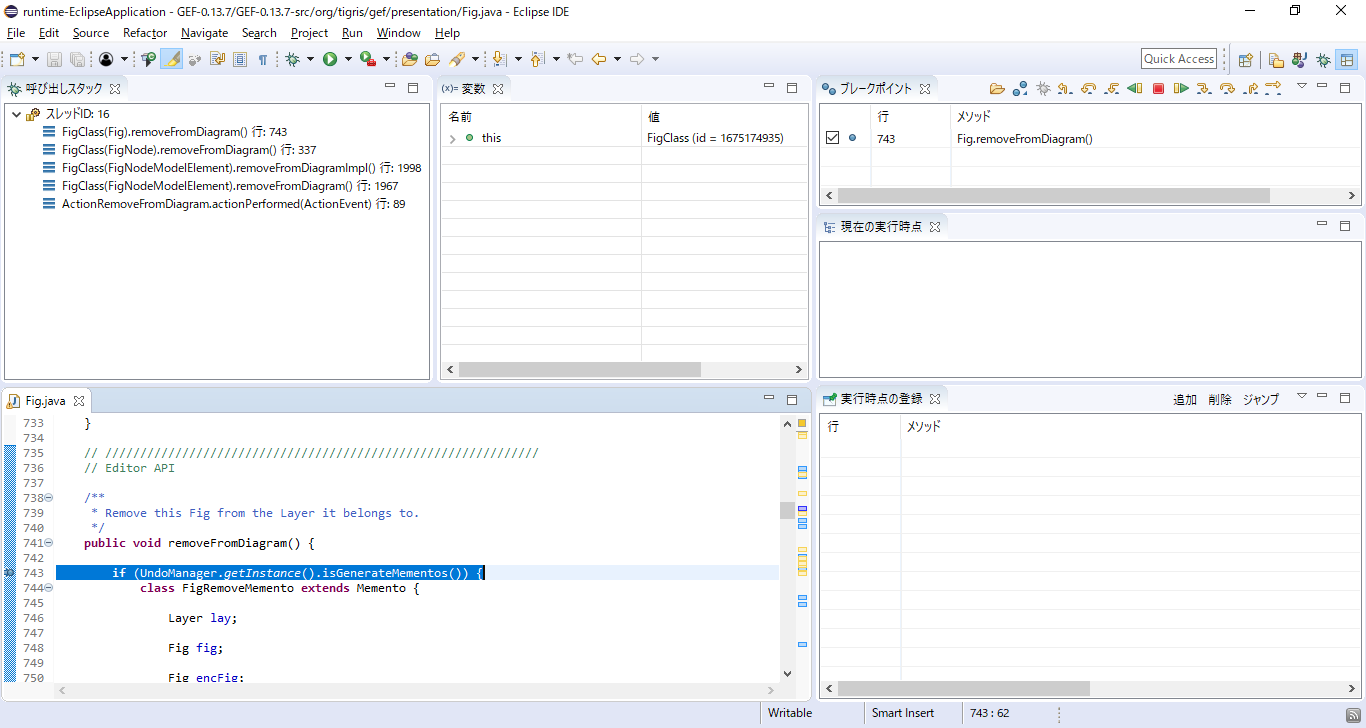Click the New file wizard icon
The height and width of the screenshot is (728, 1366).
point(16,59)
